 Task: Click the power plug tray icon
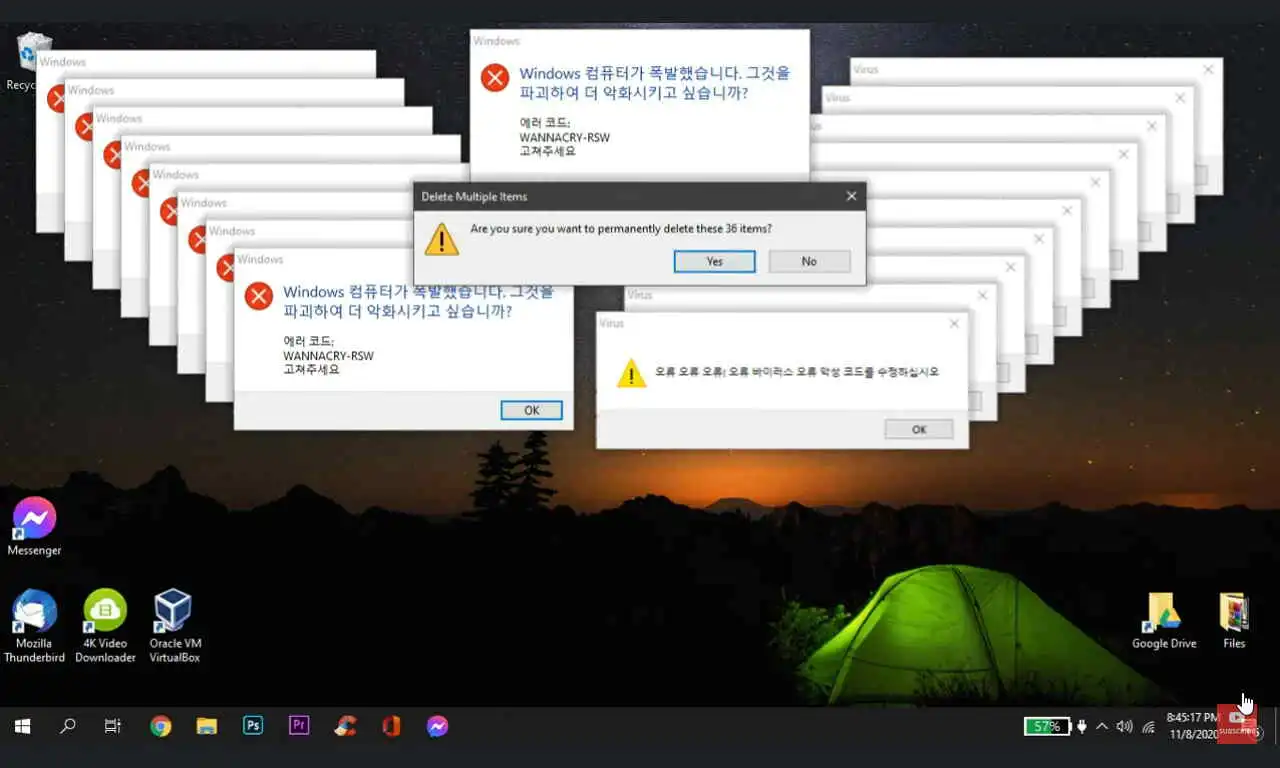pyautogui.click(x=1081, y=726)
